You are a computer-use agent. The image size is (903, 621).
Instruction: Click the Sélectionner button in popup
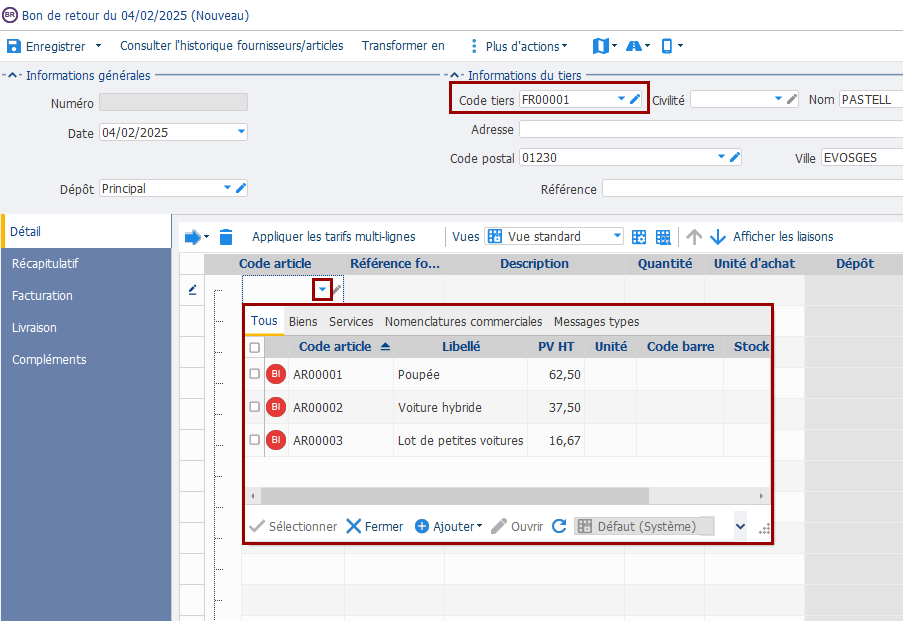[x=293, y=526]
